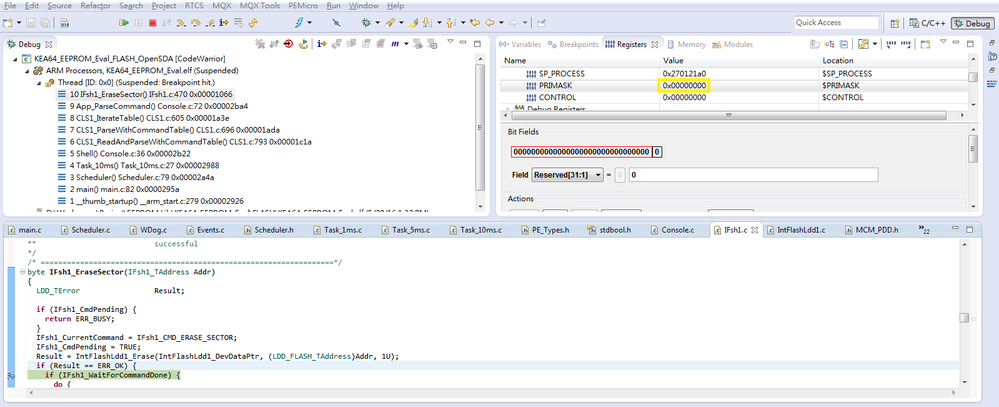Click the Step Over icon in main toolbar
The height and width of the screenshot is (407, 999).
click(196, 23)
